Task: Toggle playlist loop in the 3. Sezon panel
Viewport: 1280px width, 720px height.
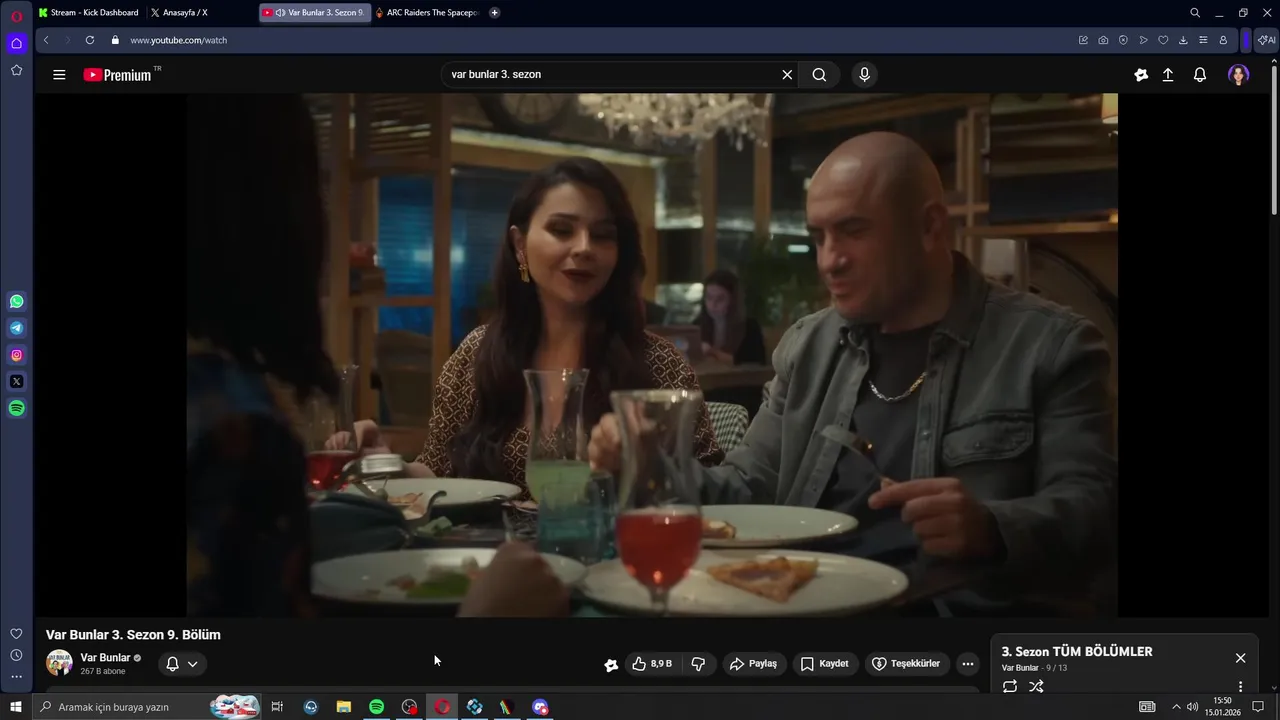Action: point(1010,687)
